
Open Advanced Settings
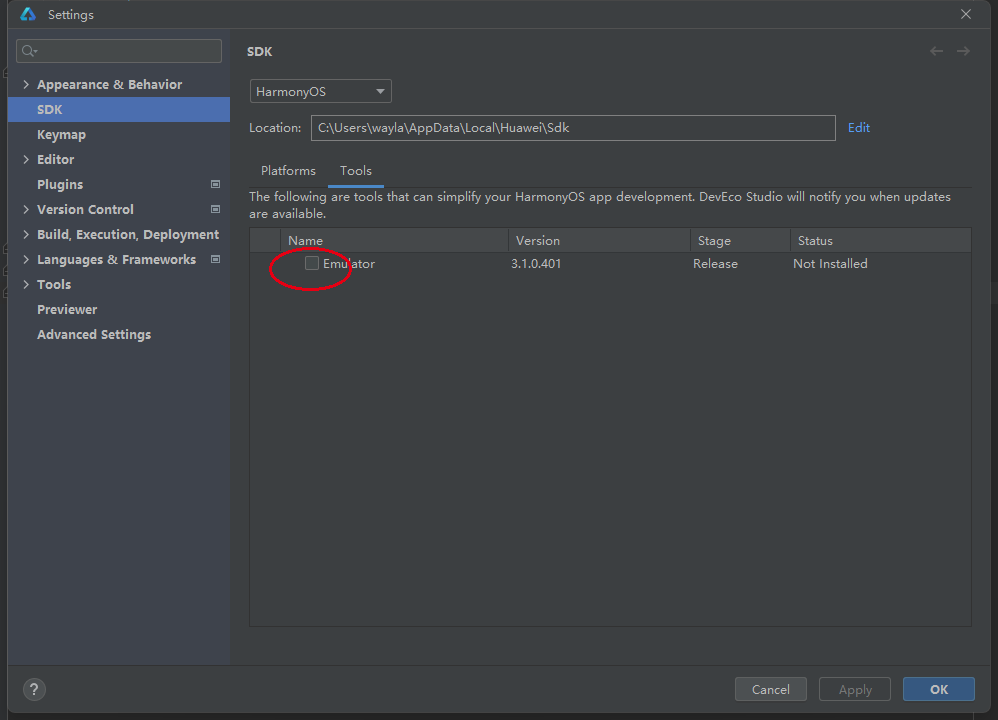(x=94, y=334)
